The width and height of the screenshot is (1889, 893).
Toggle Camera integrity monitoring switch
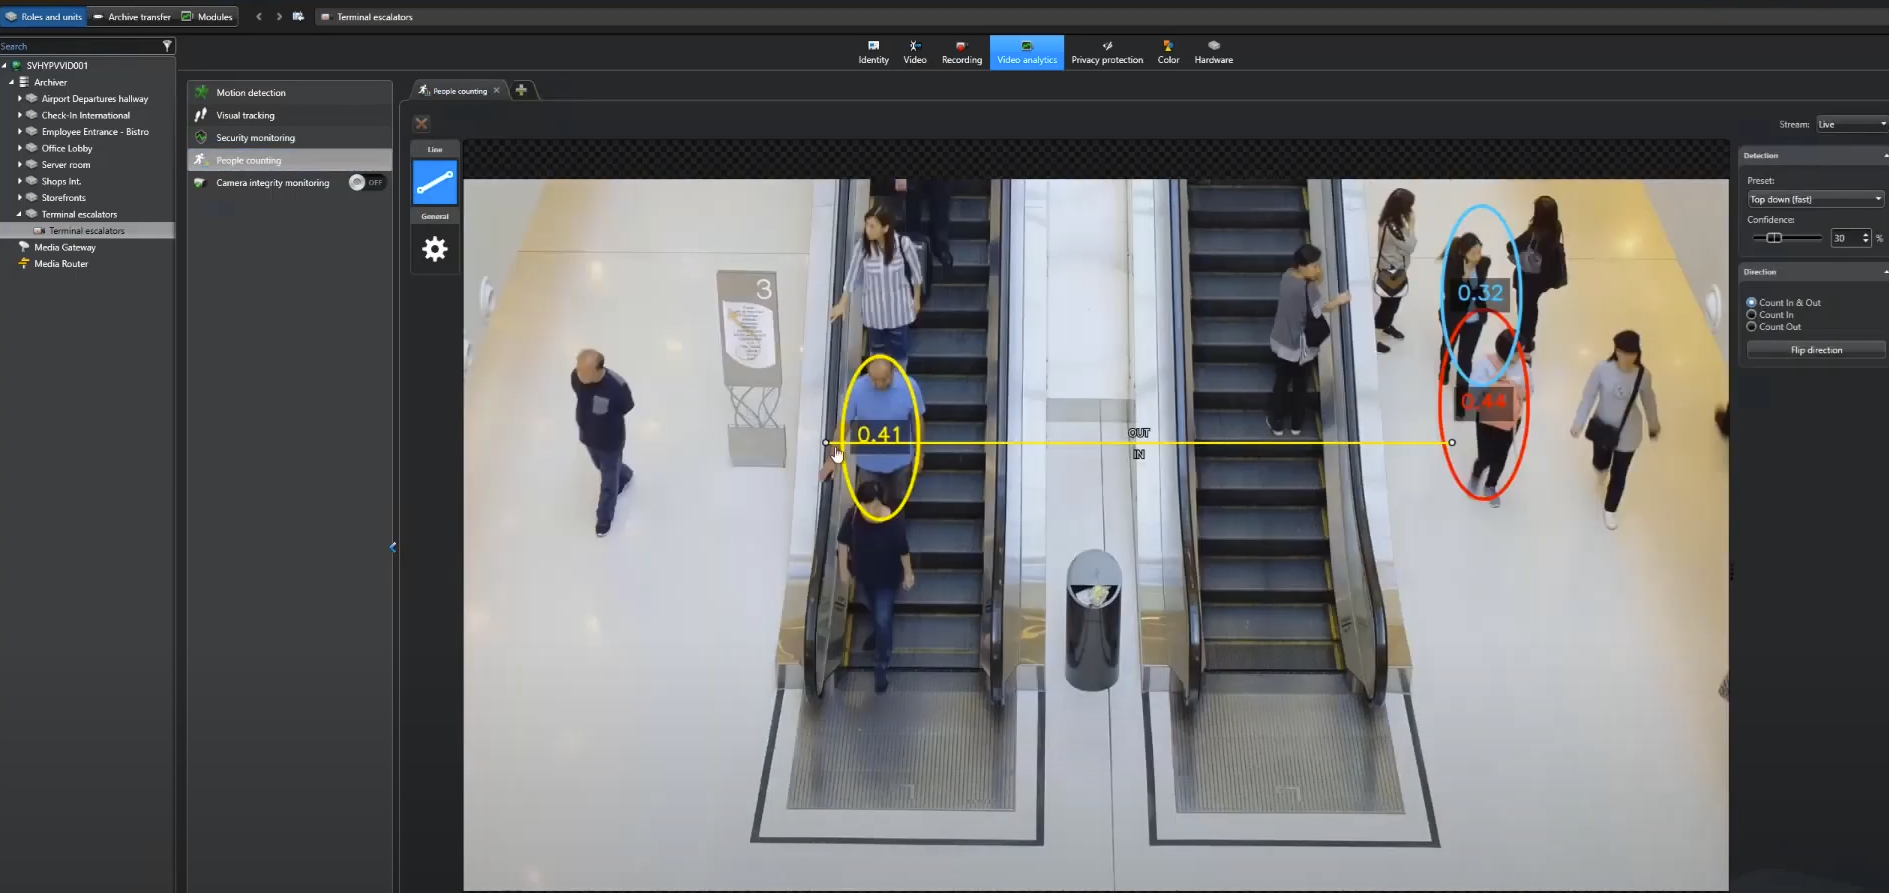coord(366,182)
